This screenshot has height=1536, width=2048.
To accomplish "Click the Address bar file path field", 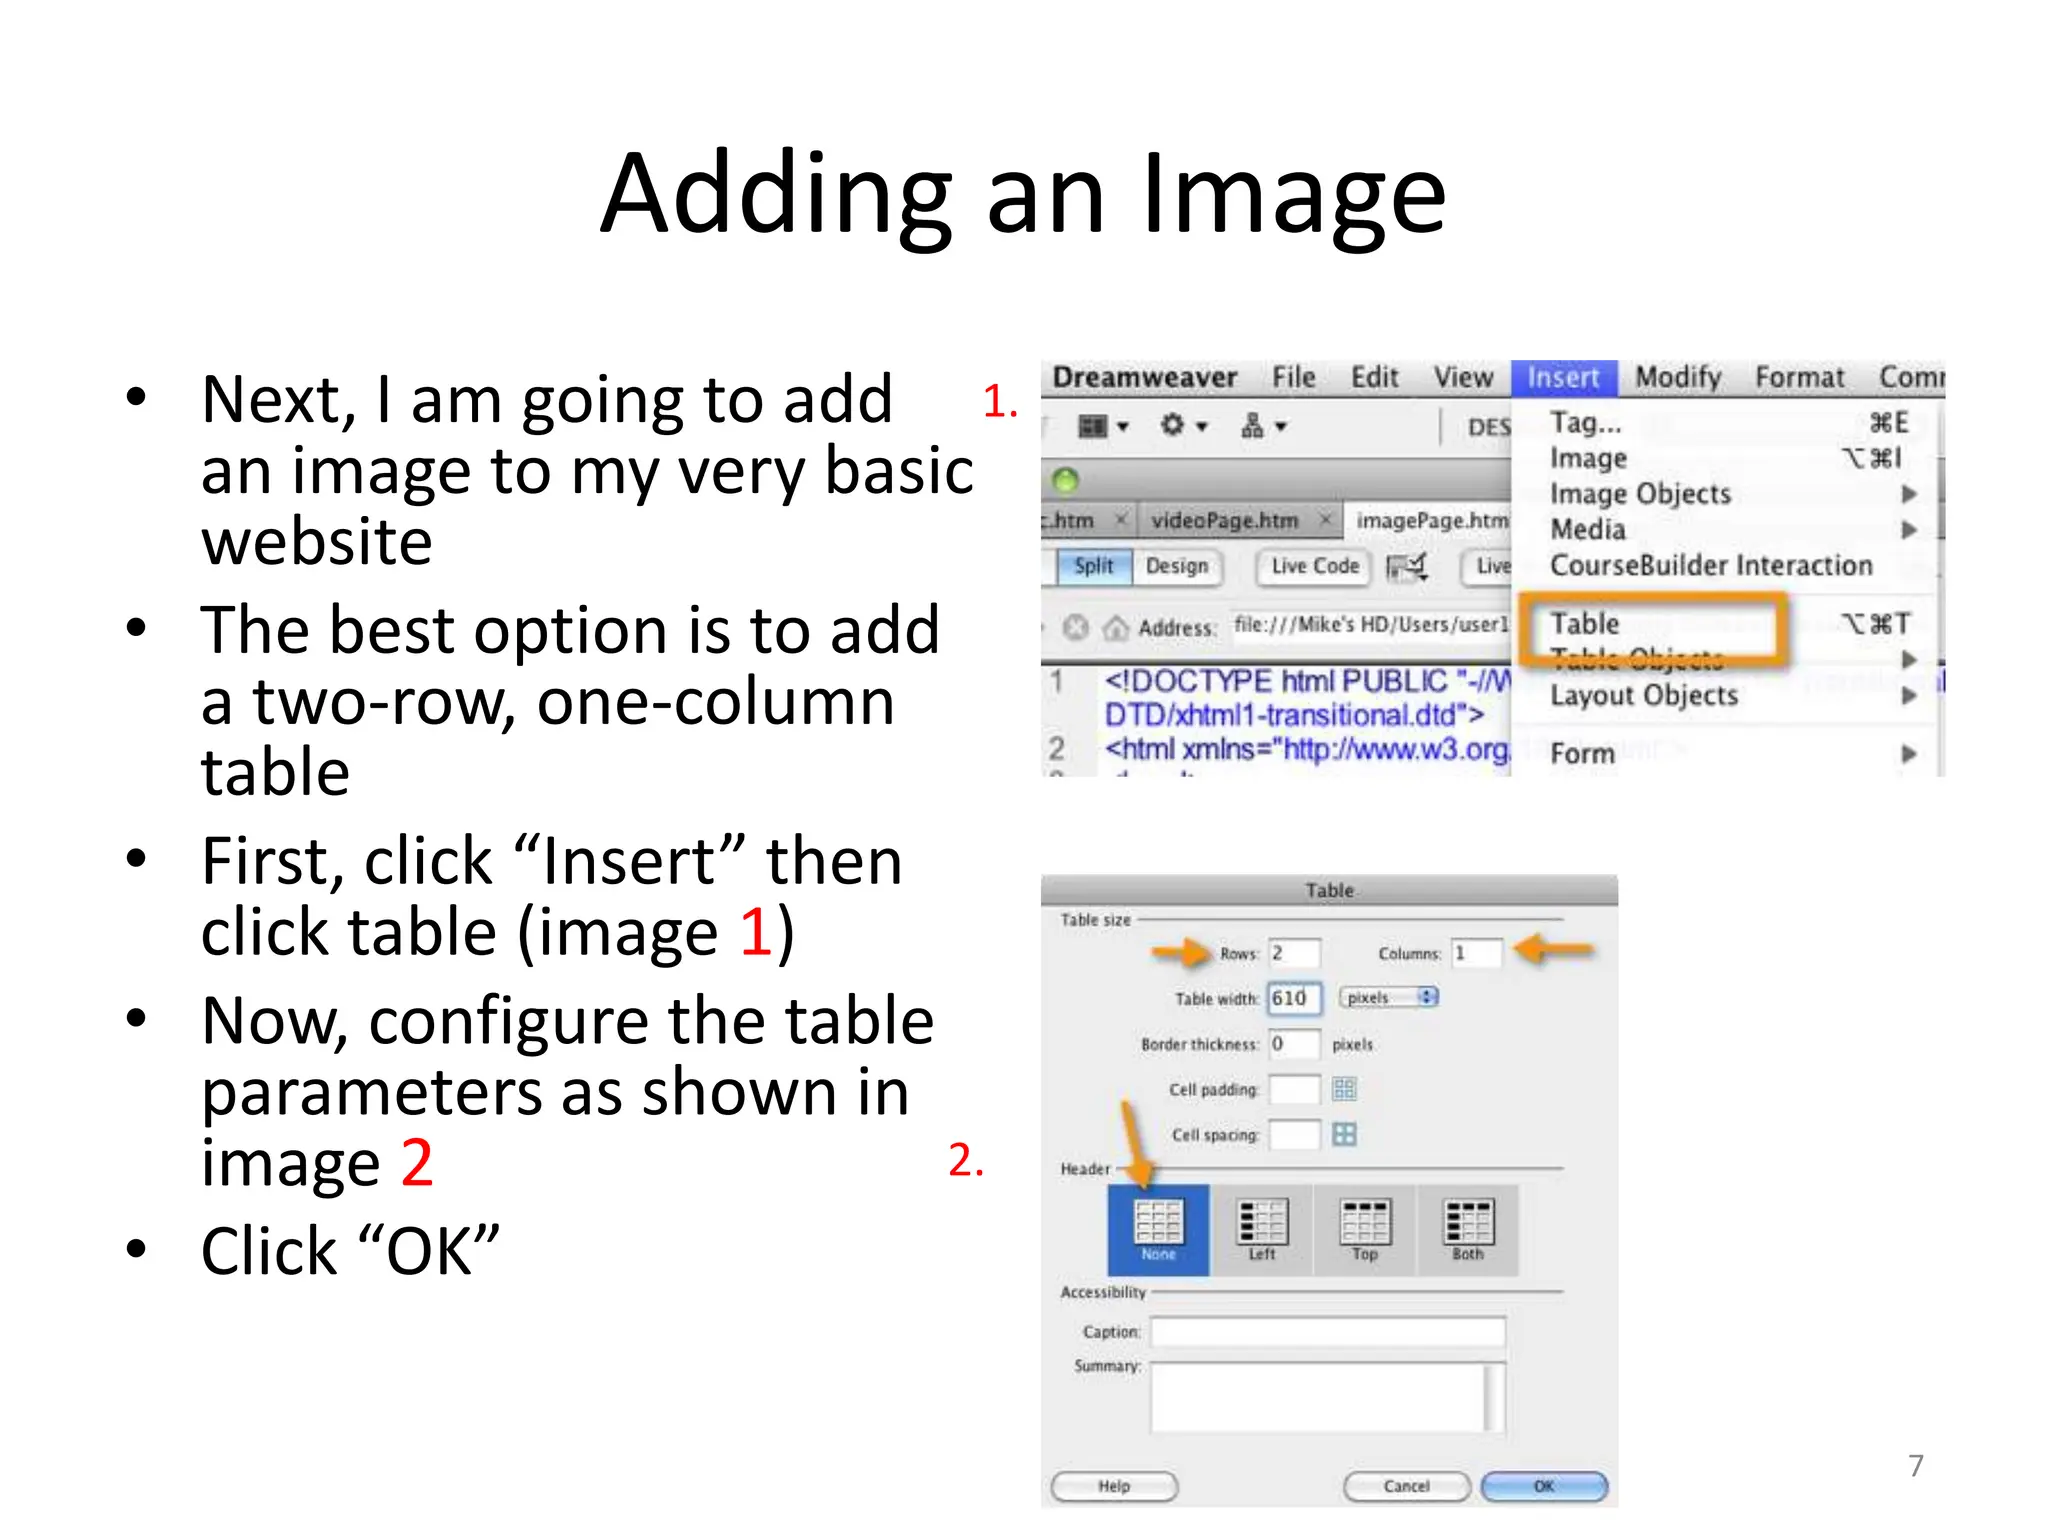I will [1370, 626].
